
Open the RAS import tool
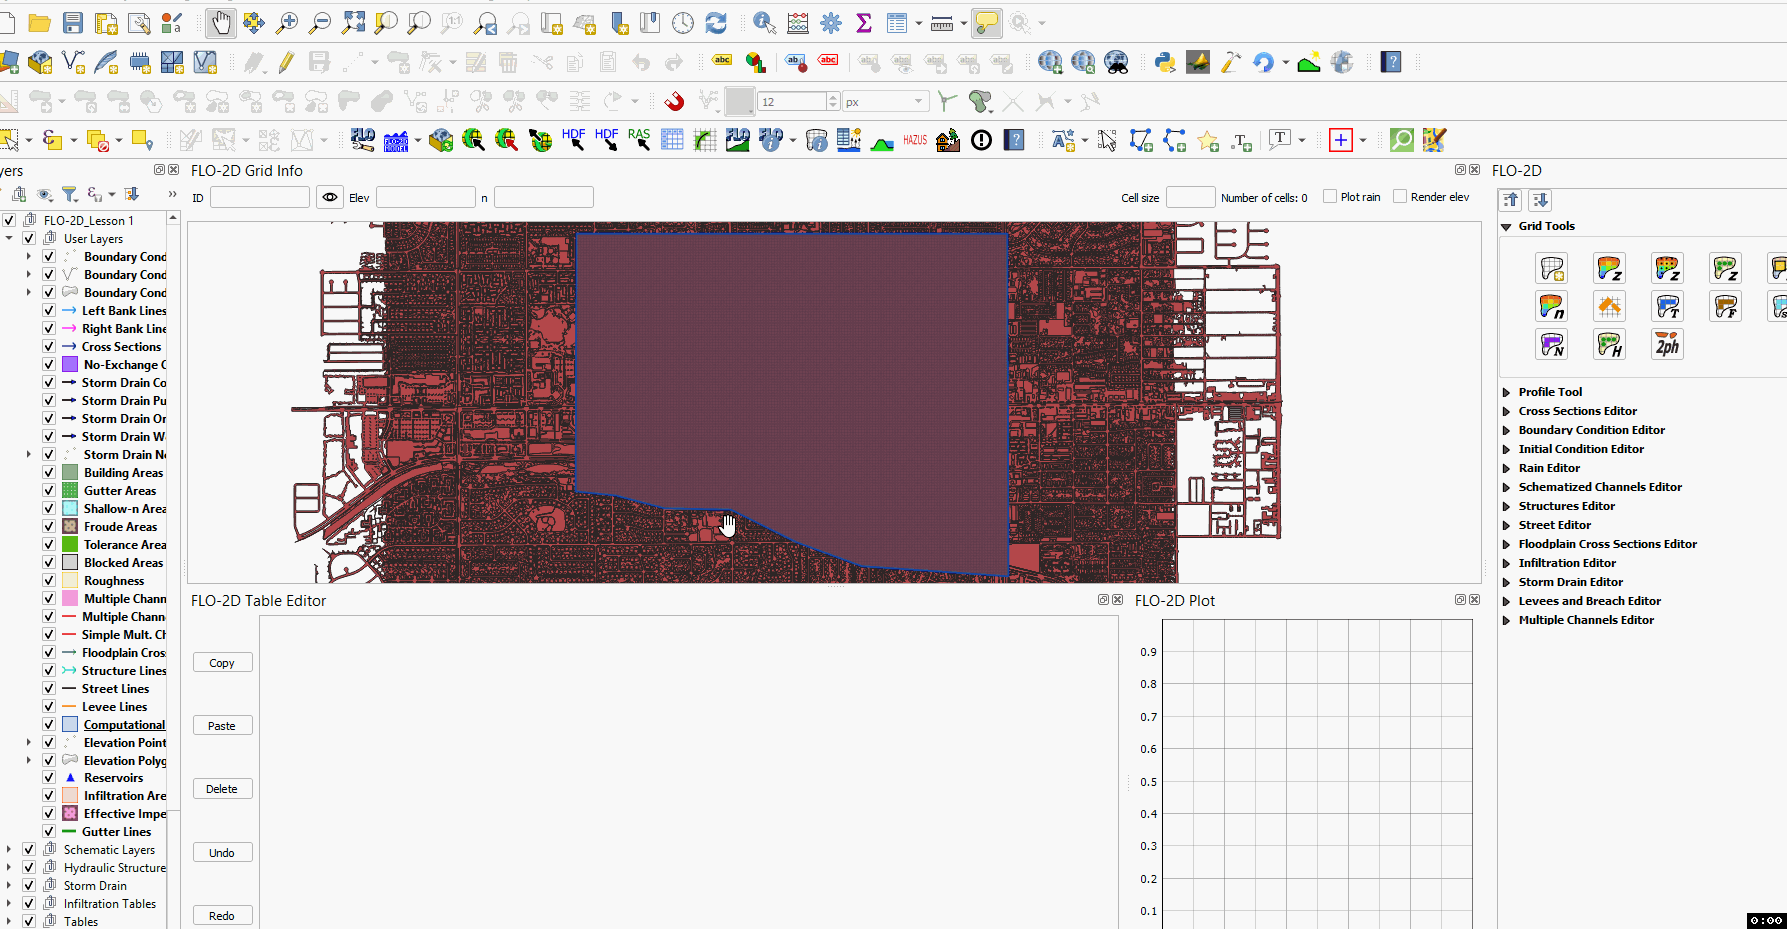point(638,140)
